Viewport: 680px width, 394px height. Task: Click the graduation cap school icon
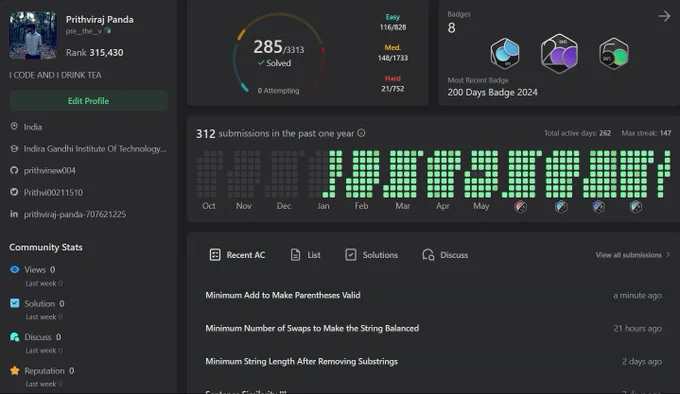(x=14, y=149)
